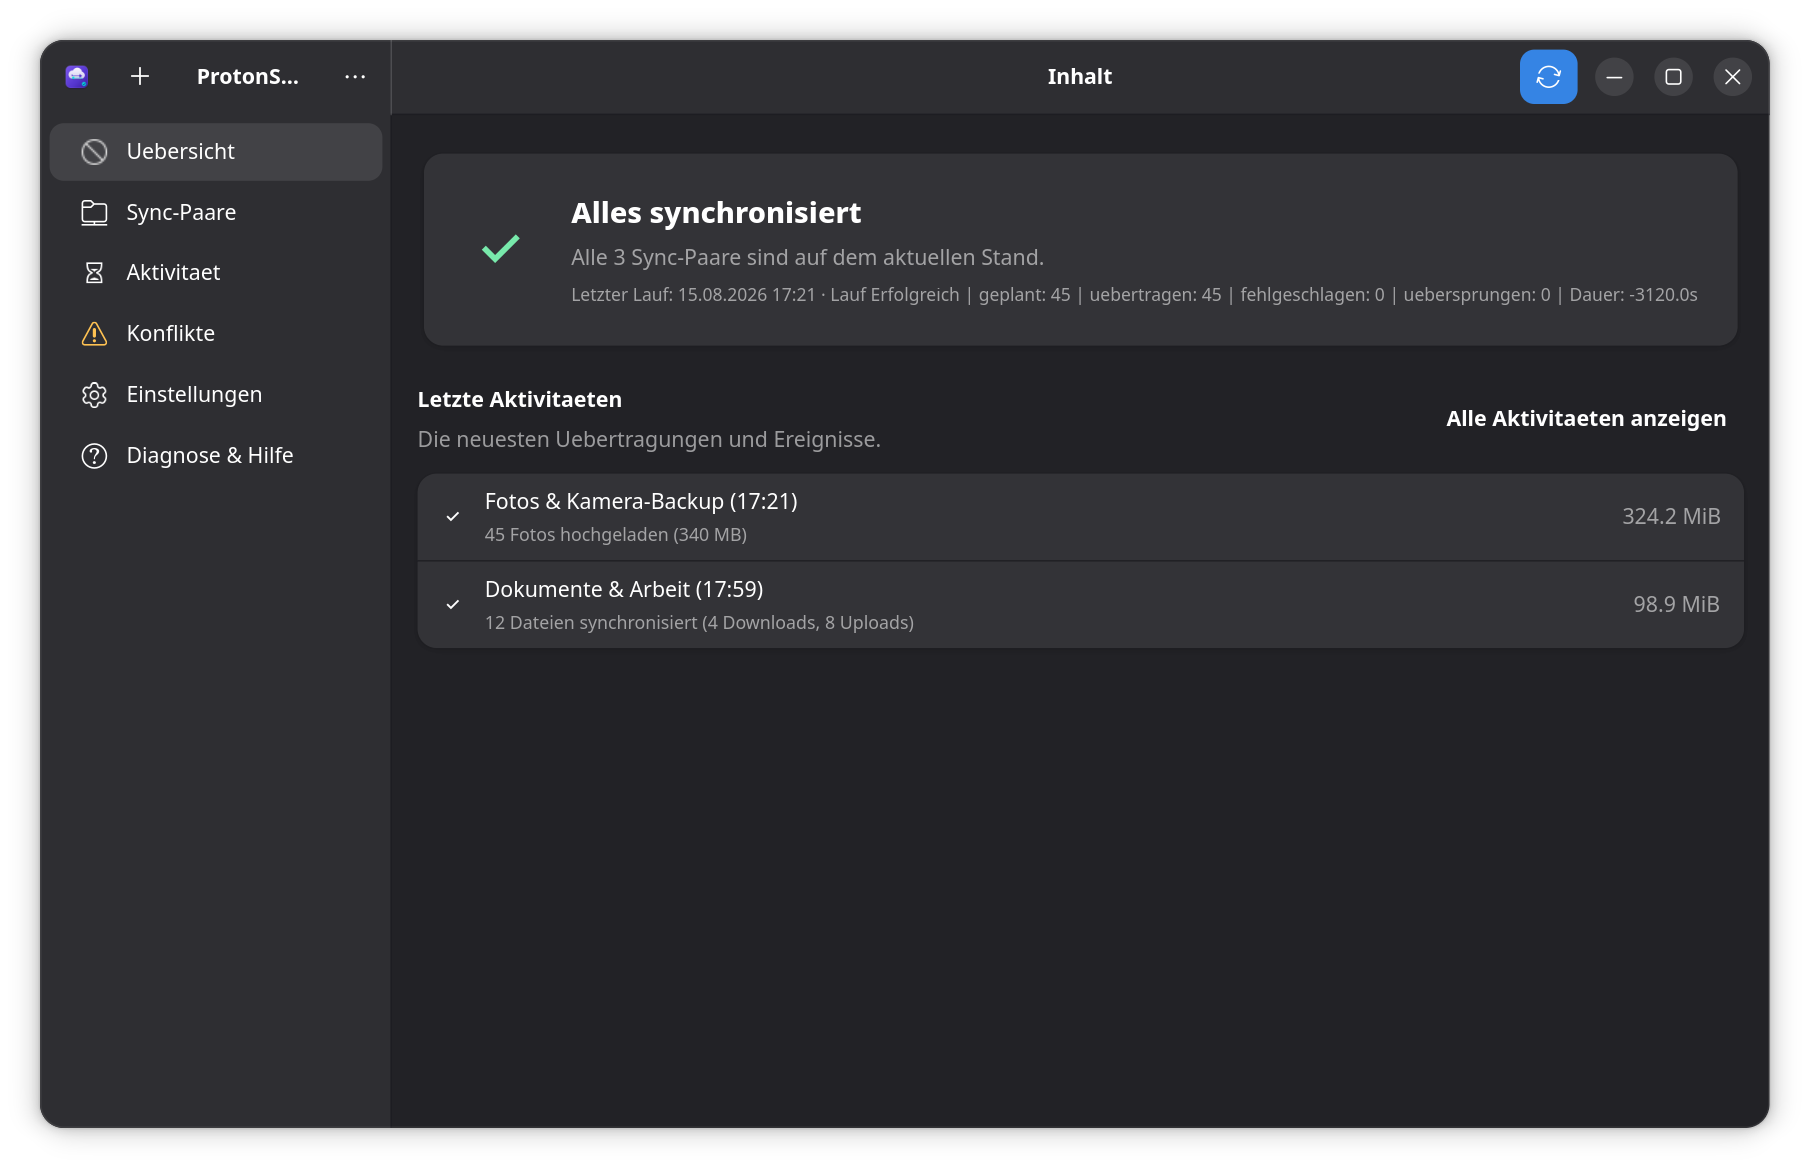Screen dimensions: 1810x1168
Task: Switch to the Aktivitaet view
Action: pyautogui.click(x=216, y=273)
